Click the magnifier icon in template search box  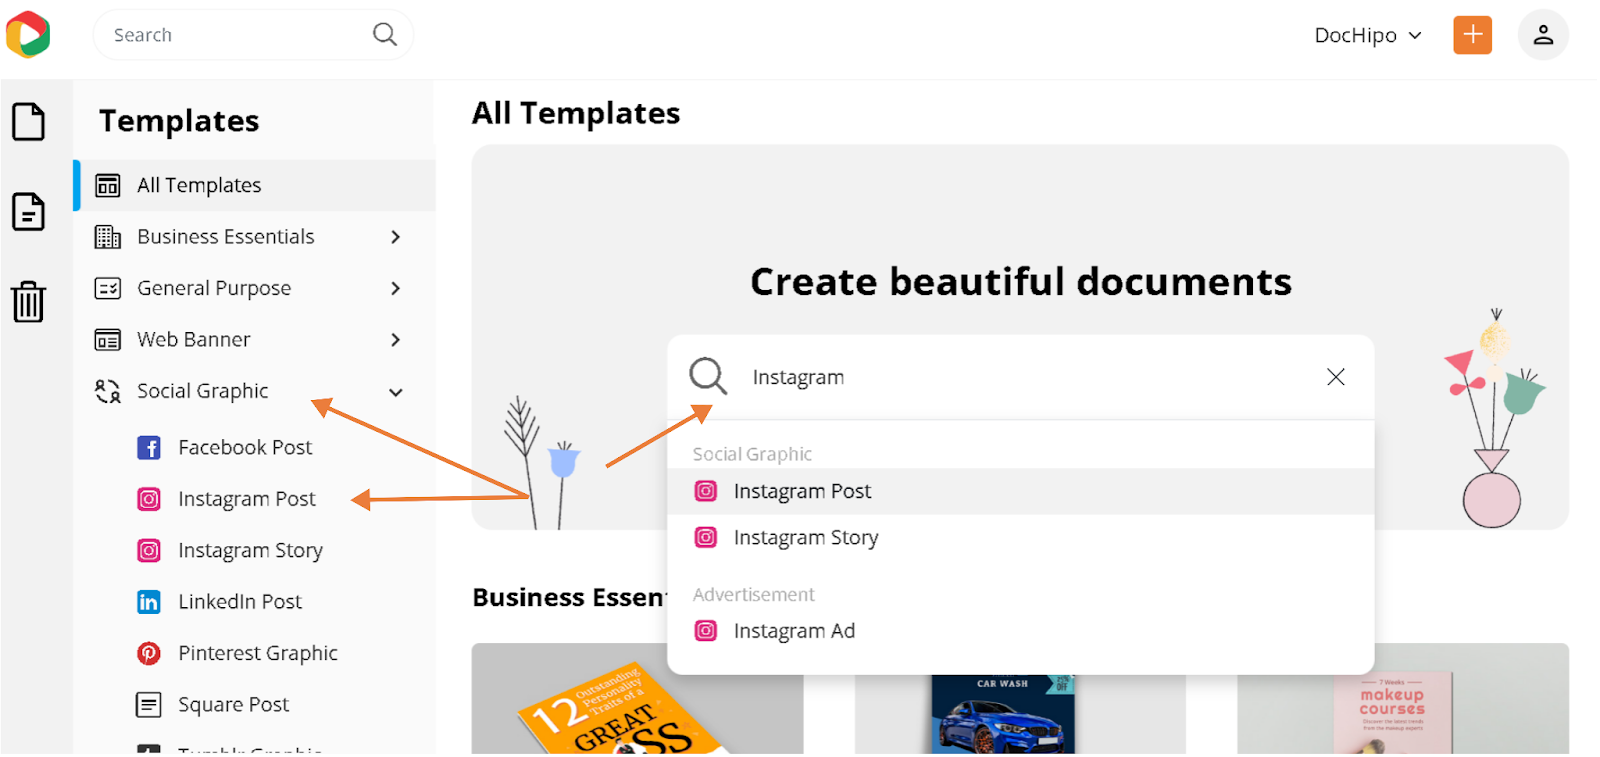[708, 376]
